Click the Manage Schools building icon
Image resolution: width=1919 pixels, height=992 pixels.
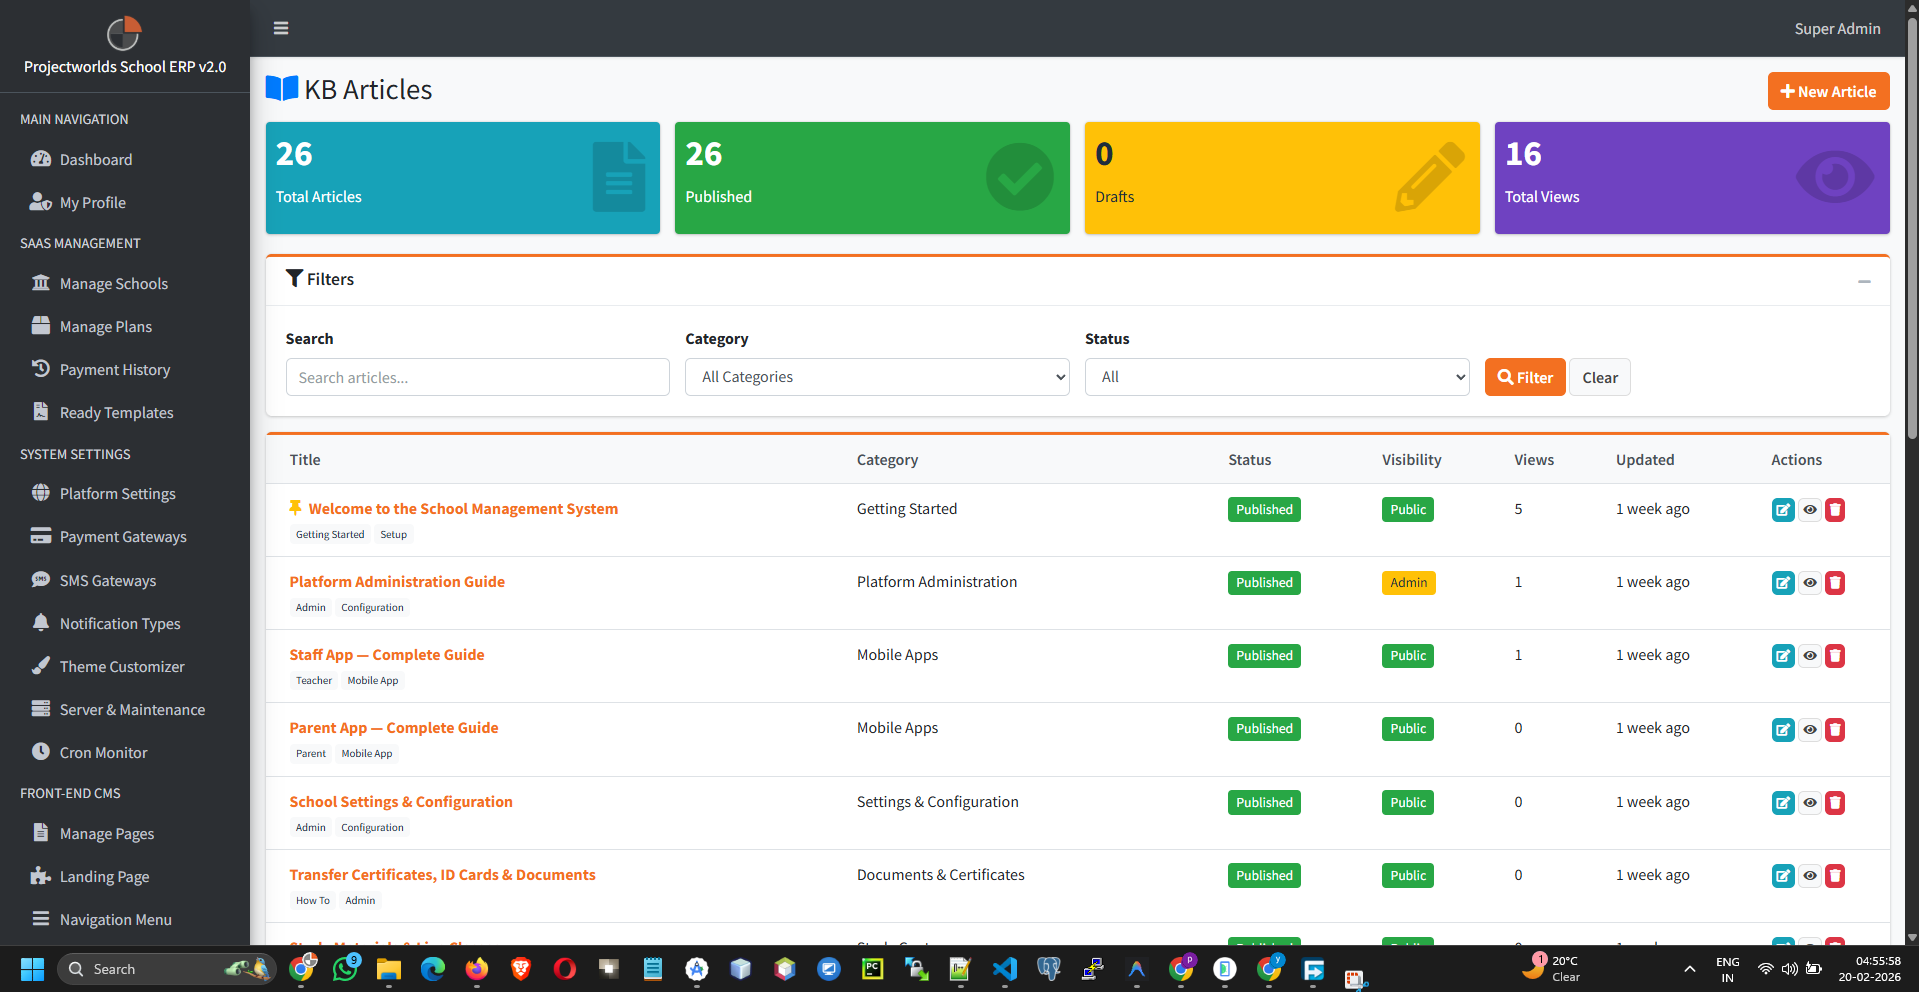tap(40, 283)
